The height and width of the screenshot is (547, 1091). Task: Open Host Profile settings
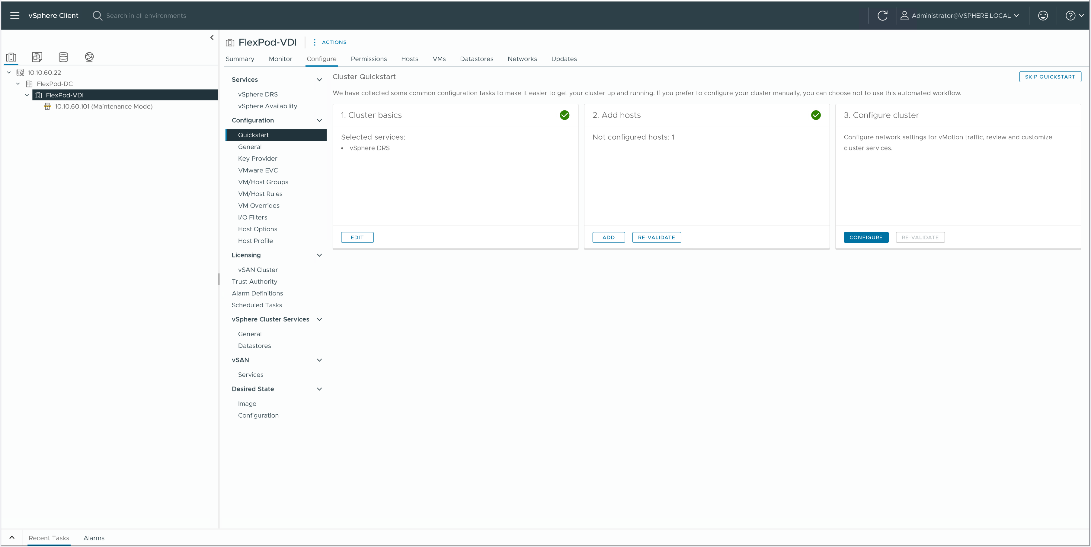[x=255, y=241]
